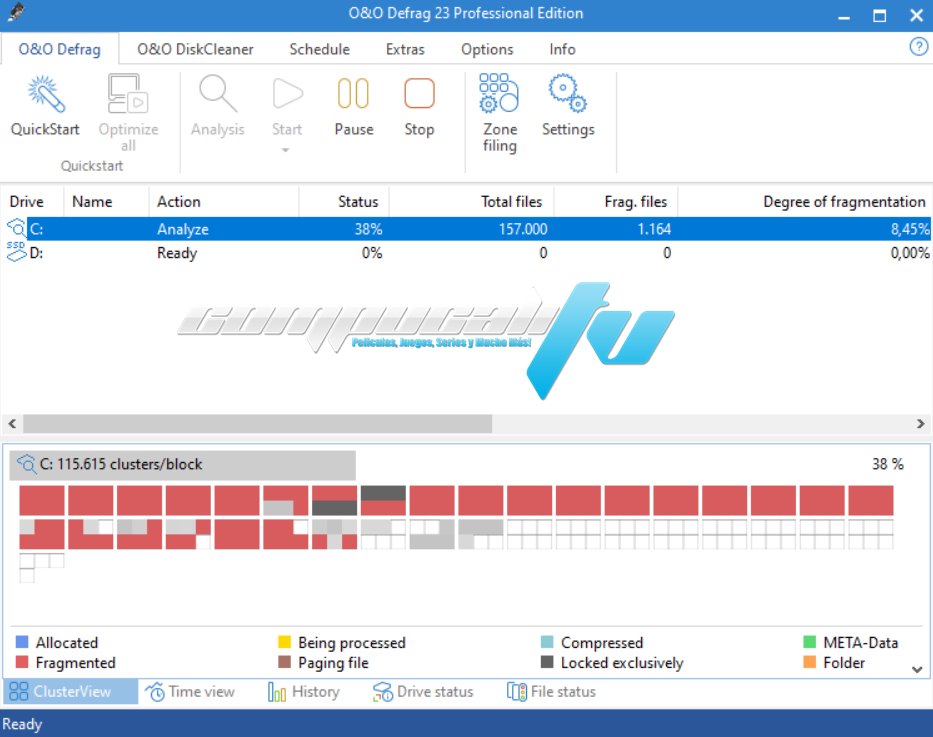Click the Drive status icon
The height and width of the screenshot is (737, 933).
click(383, 692)
